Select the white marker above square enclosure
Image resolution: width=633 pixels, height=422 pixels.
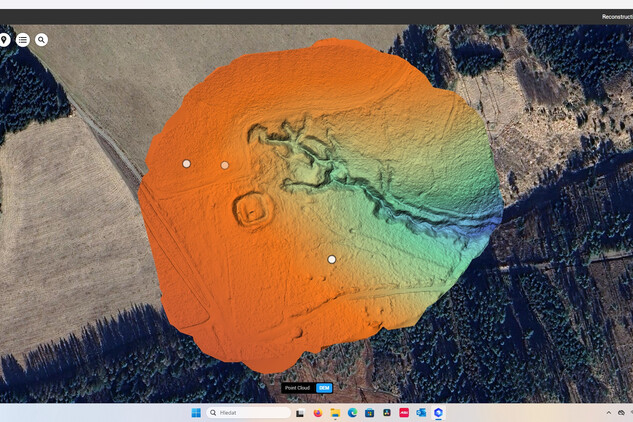click(225, 165)
